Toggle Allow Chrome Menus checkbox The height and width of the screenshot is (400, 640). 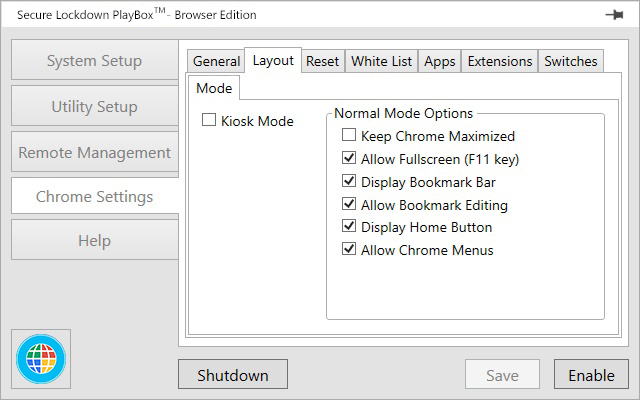click(x=349, y=249)
